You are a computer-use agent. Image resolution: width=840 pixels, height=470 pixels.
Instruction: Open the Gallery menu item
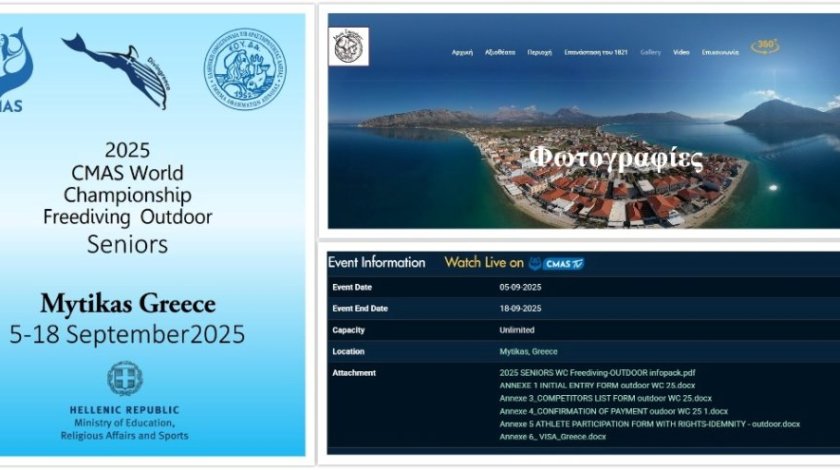650,51
